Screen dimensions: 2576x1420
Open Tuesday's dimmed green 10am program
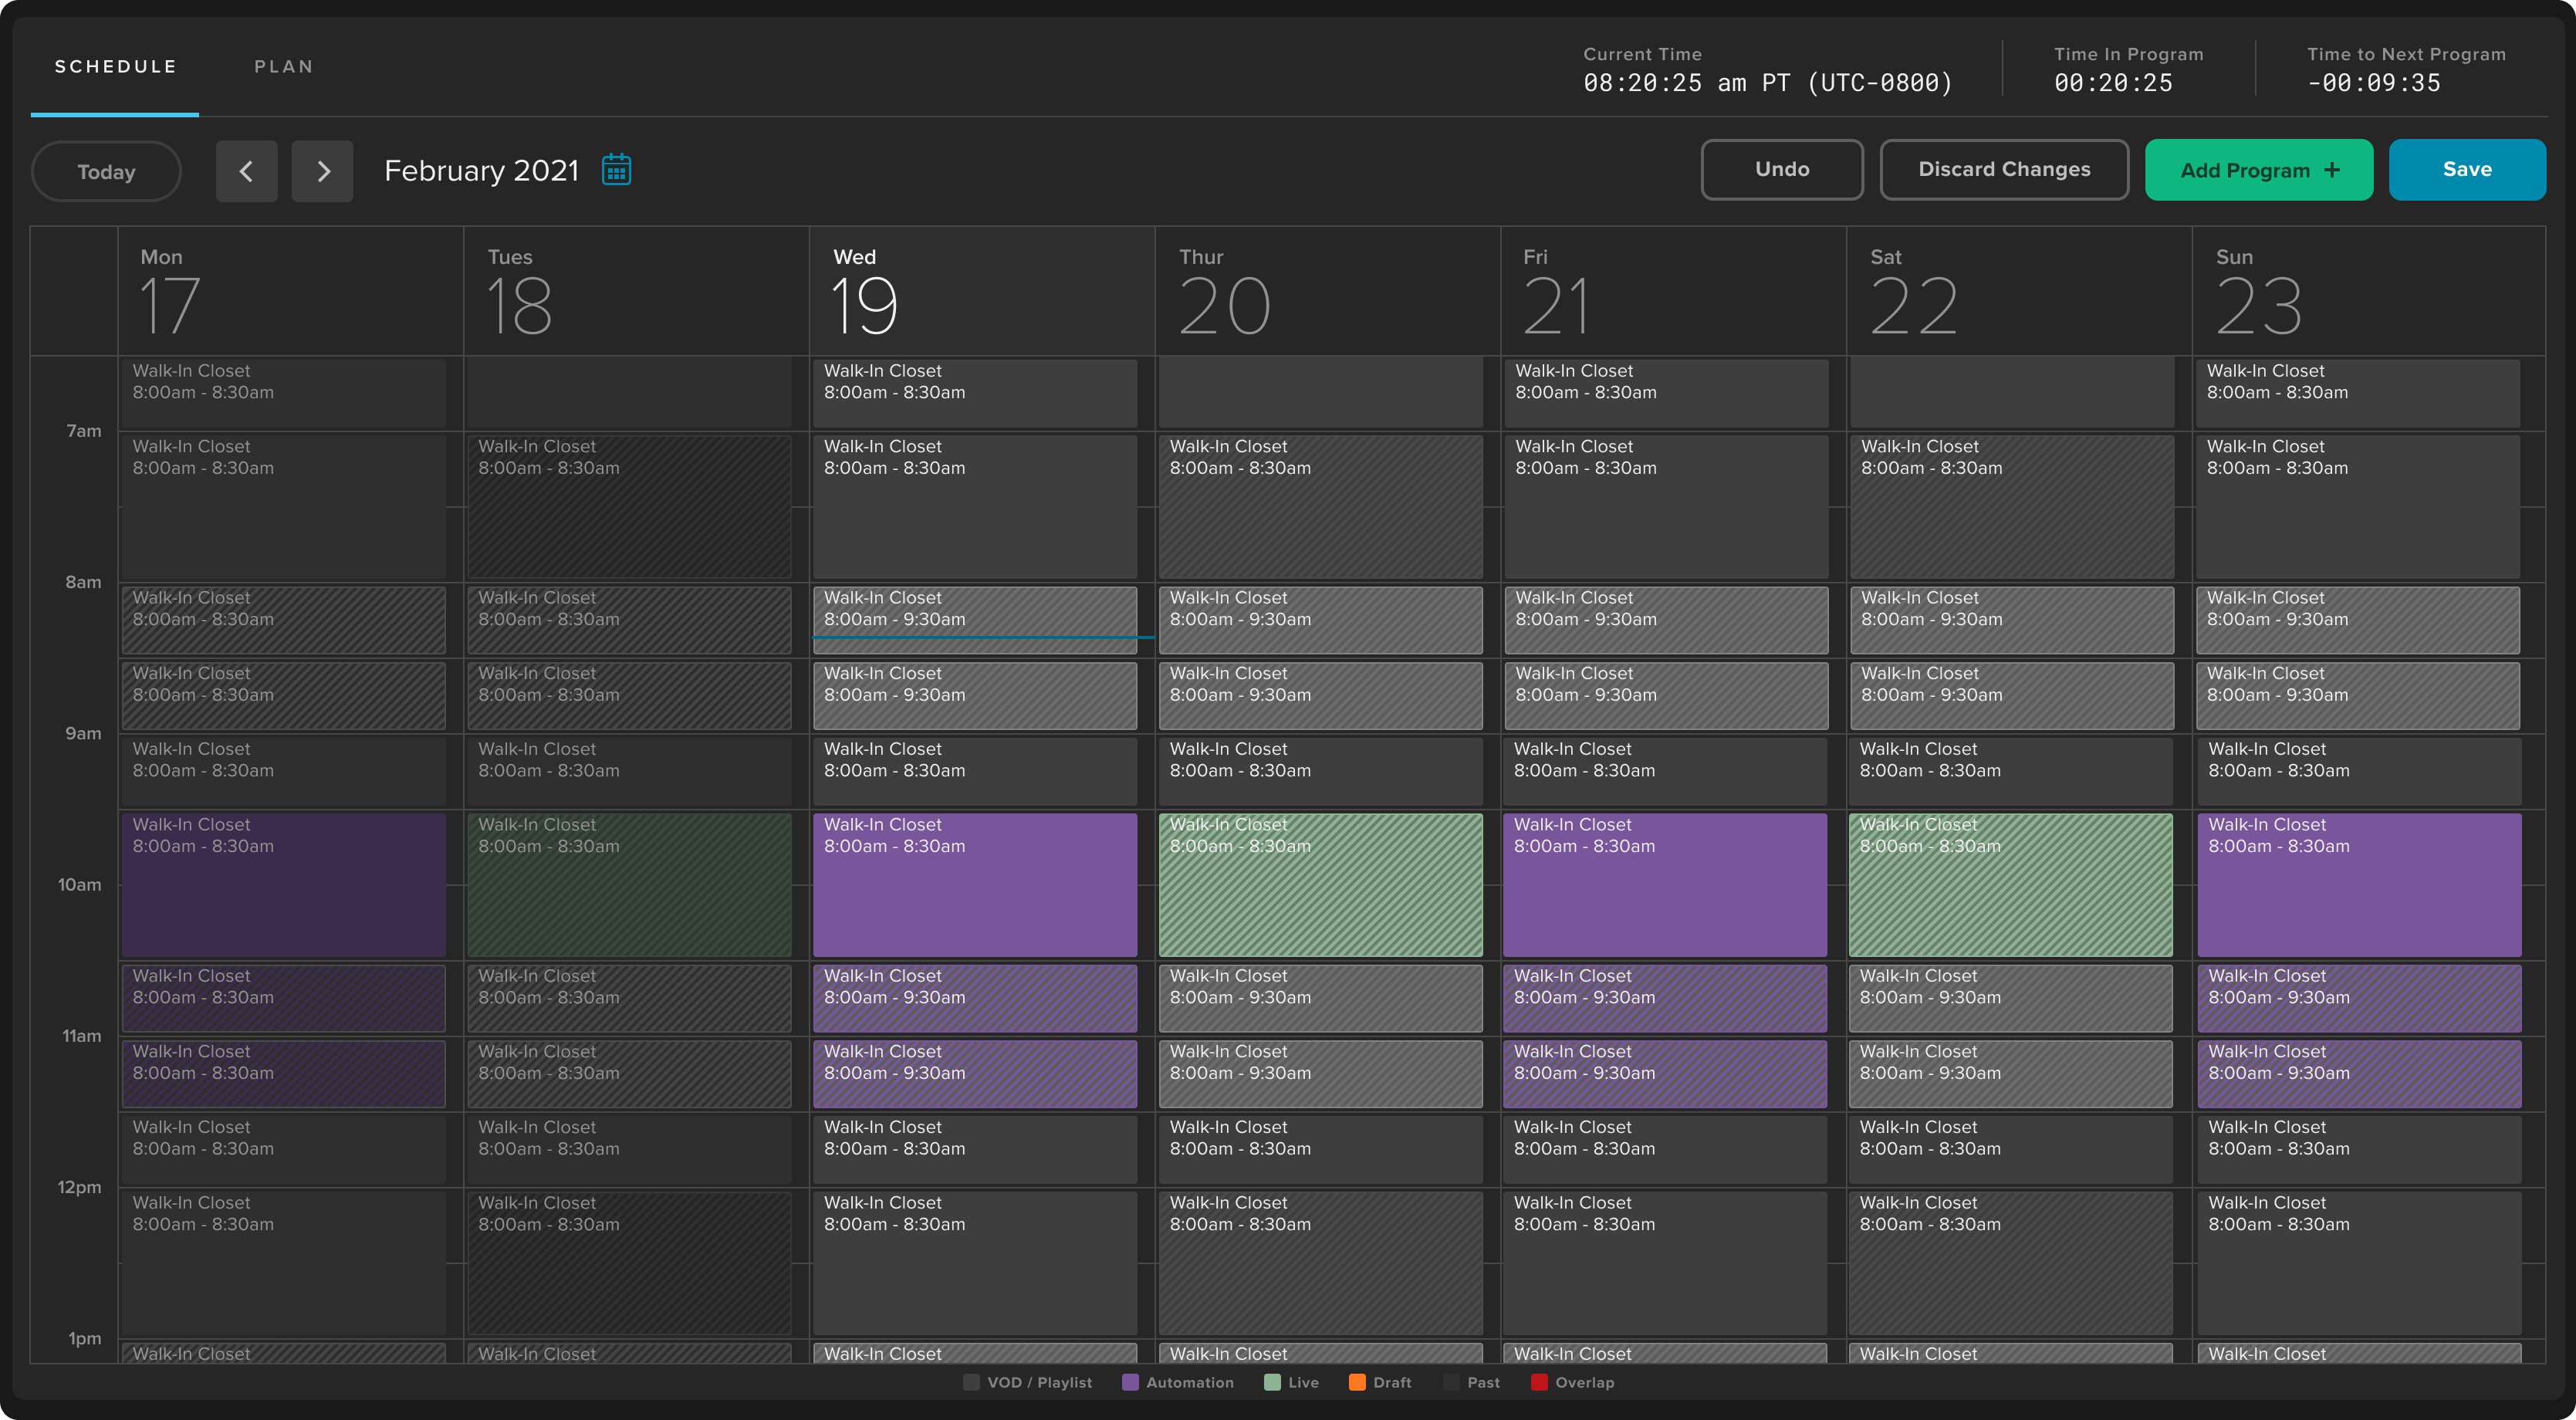(x=629, y=885)
